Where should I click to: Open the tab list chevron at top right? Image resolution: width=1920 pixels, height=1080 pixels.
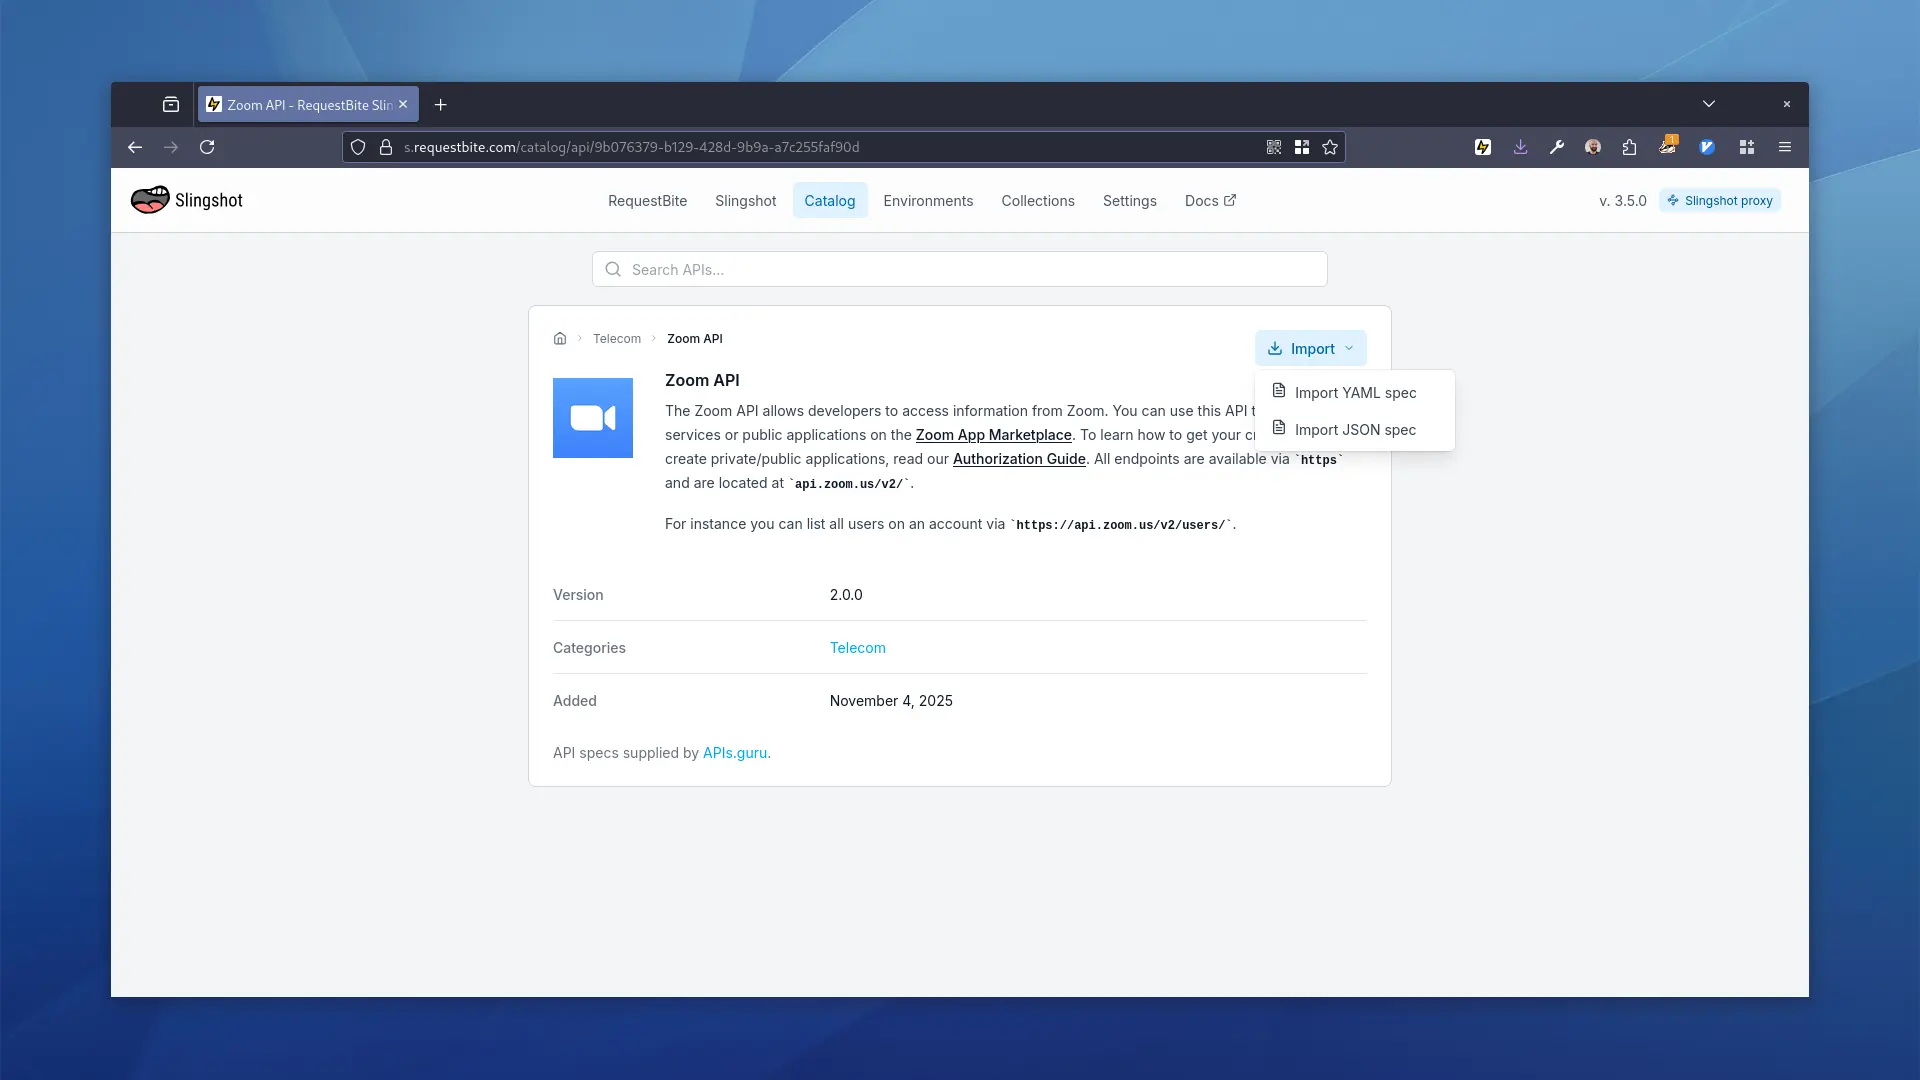(1709, 104)
